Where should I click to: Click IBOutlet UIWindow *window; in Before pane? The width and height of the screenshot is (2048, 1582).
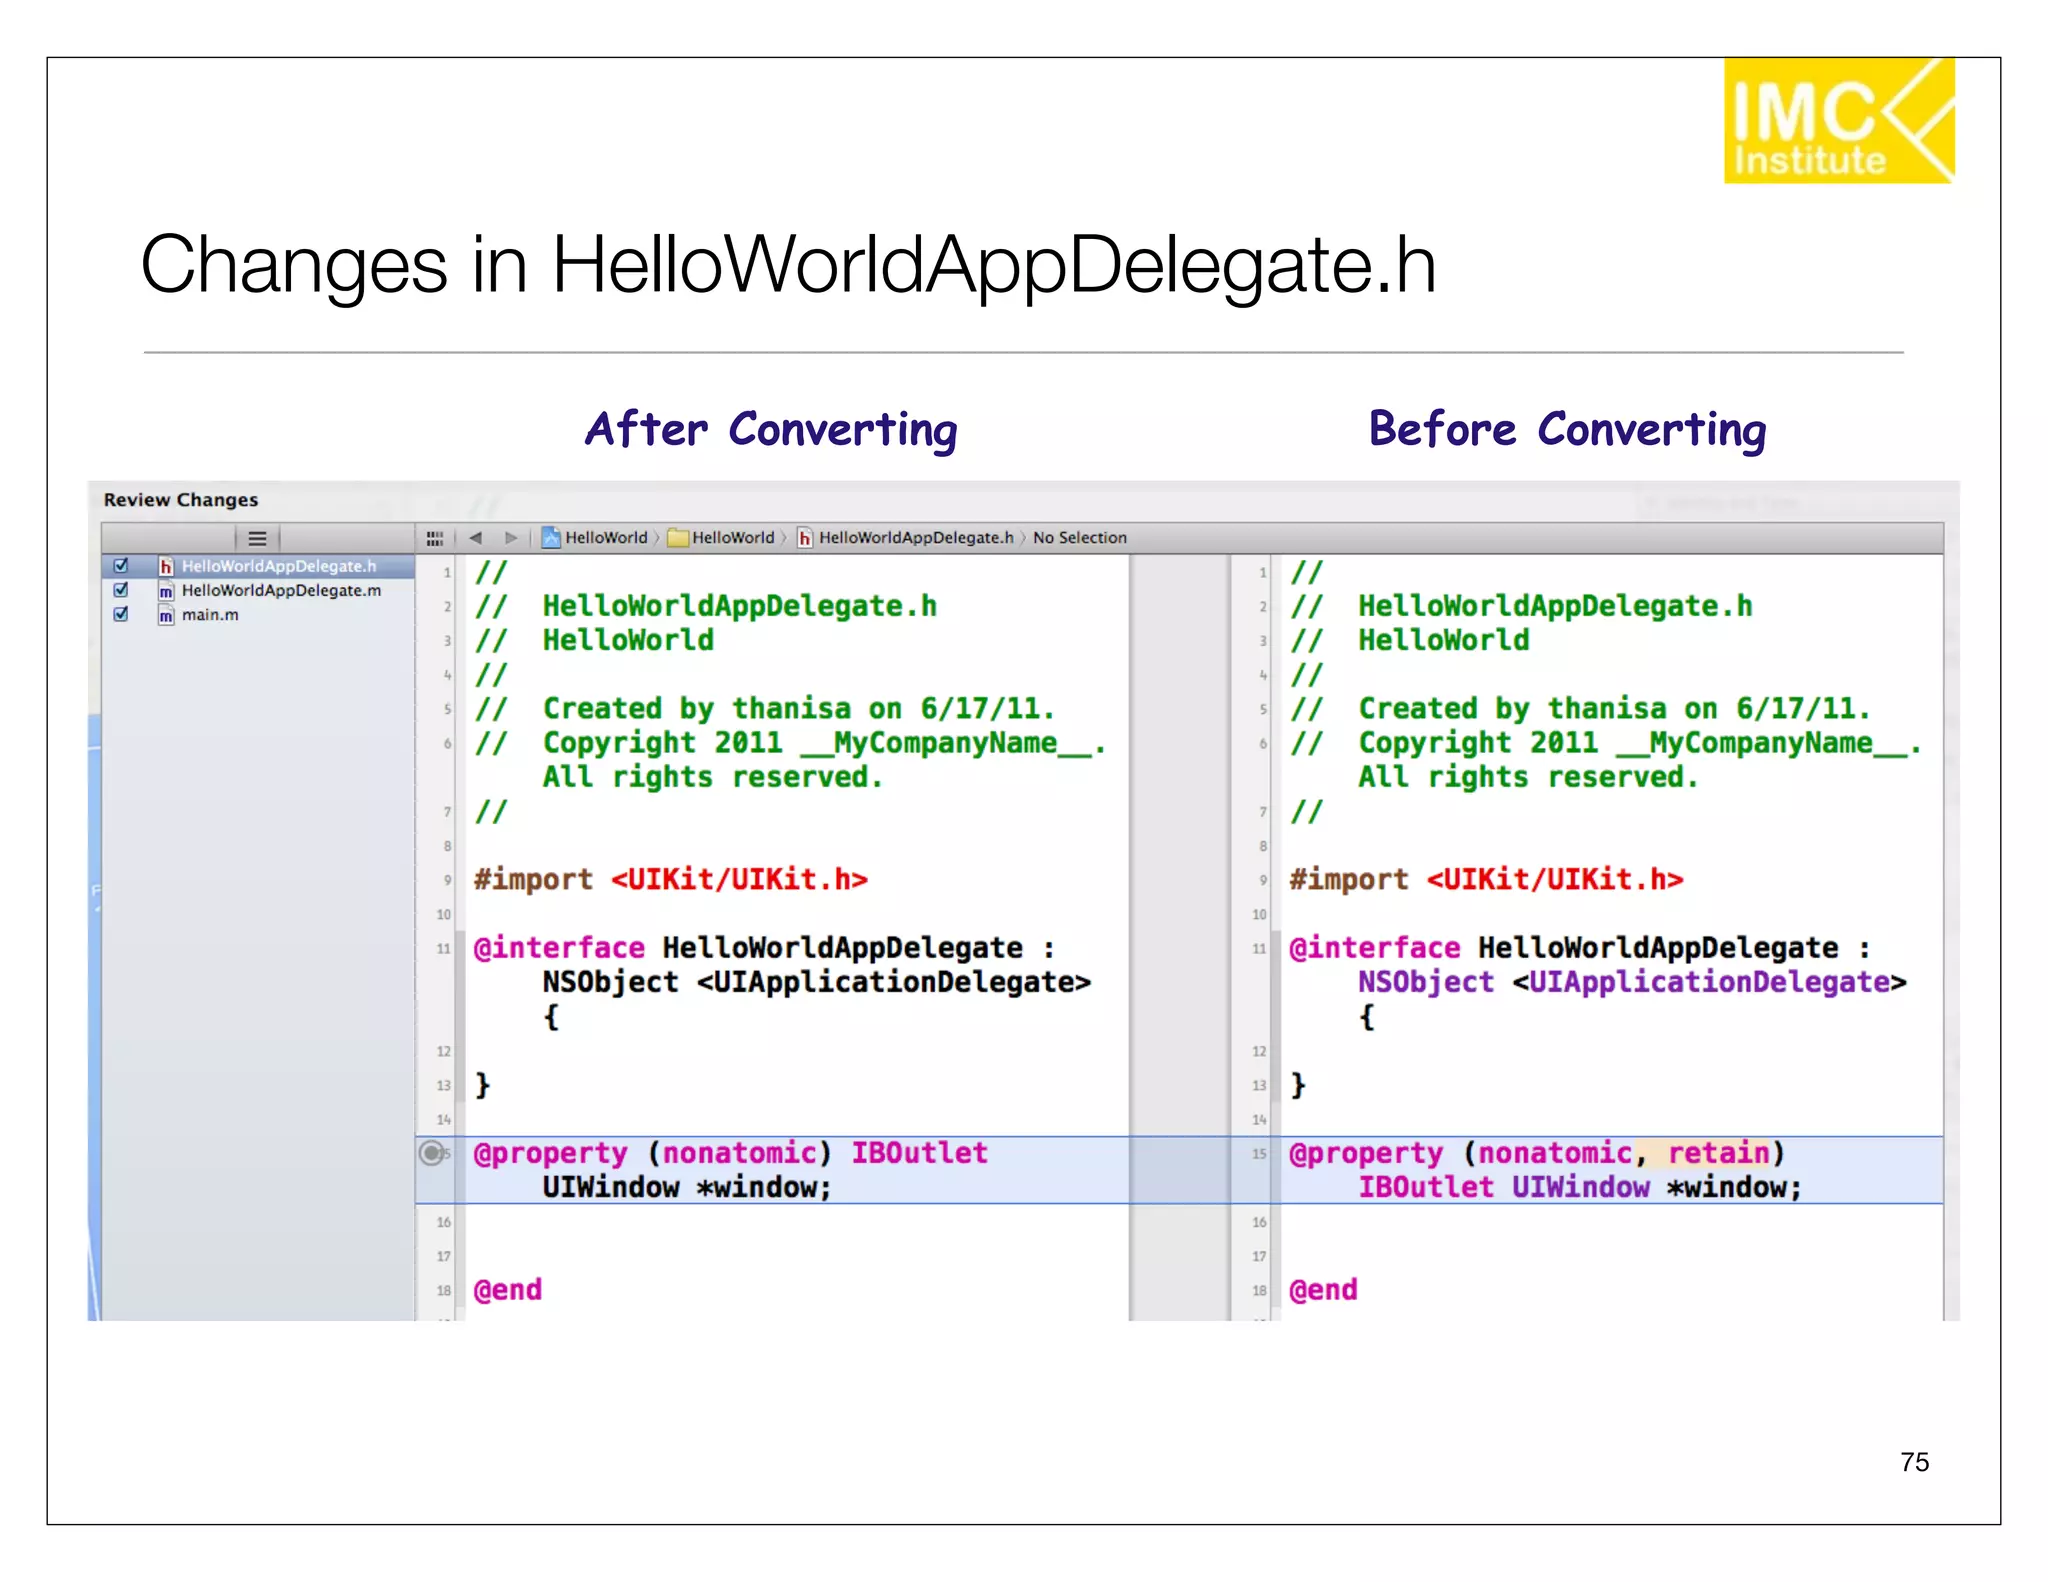click(x=1580, y=1188)
